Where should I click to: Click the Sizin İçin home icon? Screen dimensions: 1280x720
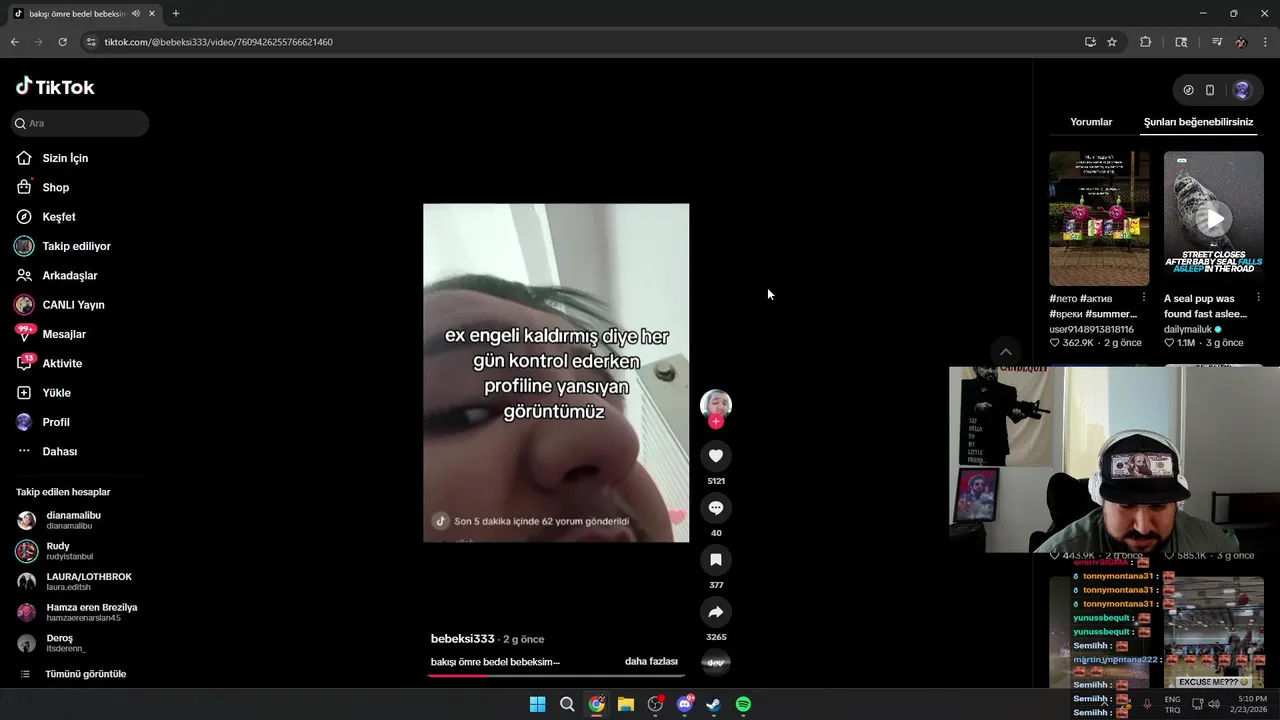24,158
